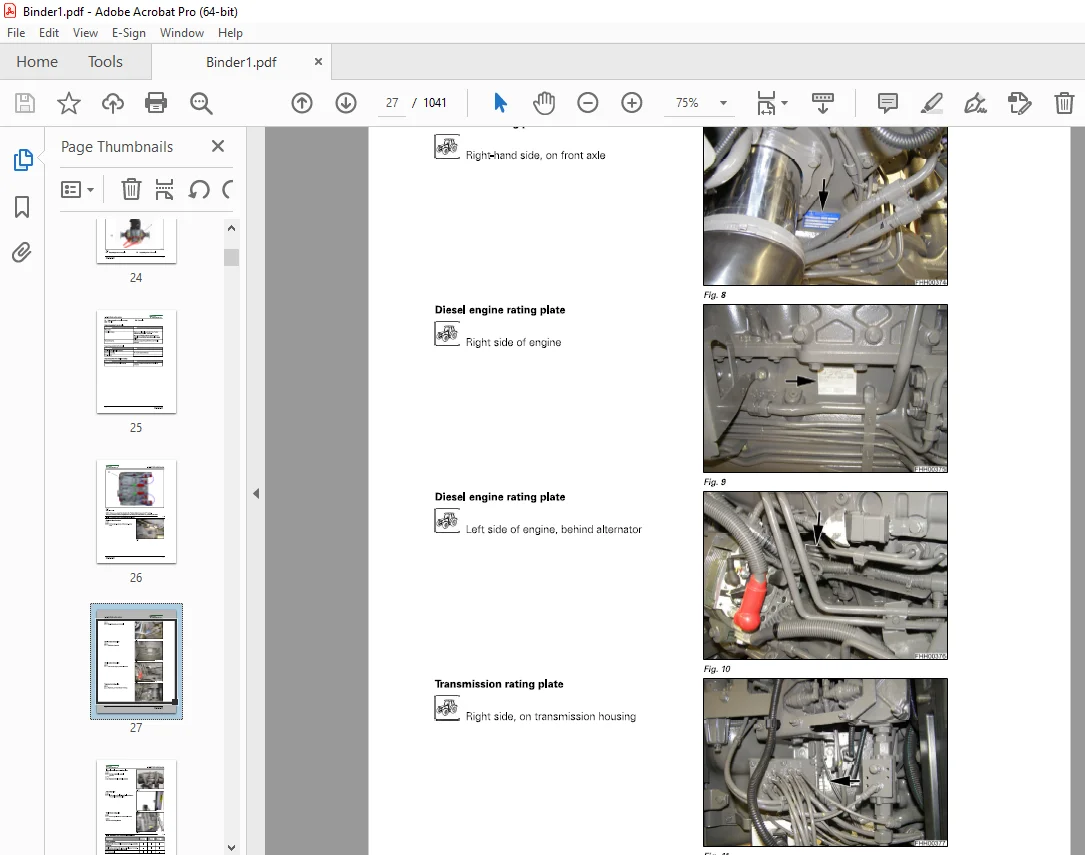Select page 25 thumbnail
The width and height of the screenshot is (1085, 855).
click(136, 362)
